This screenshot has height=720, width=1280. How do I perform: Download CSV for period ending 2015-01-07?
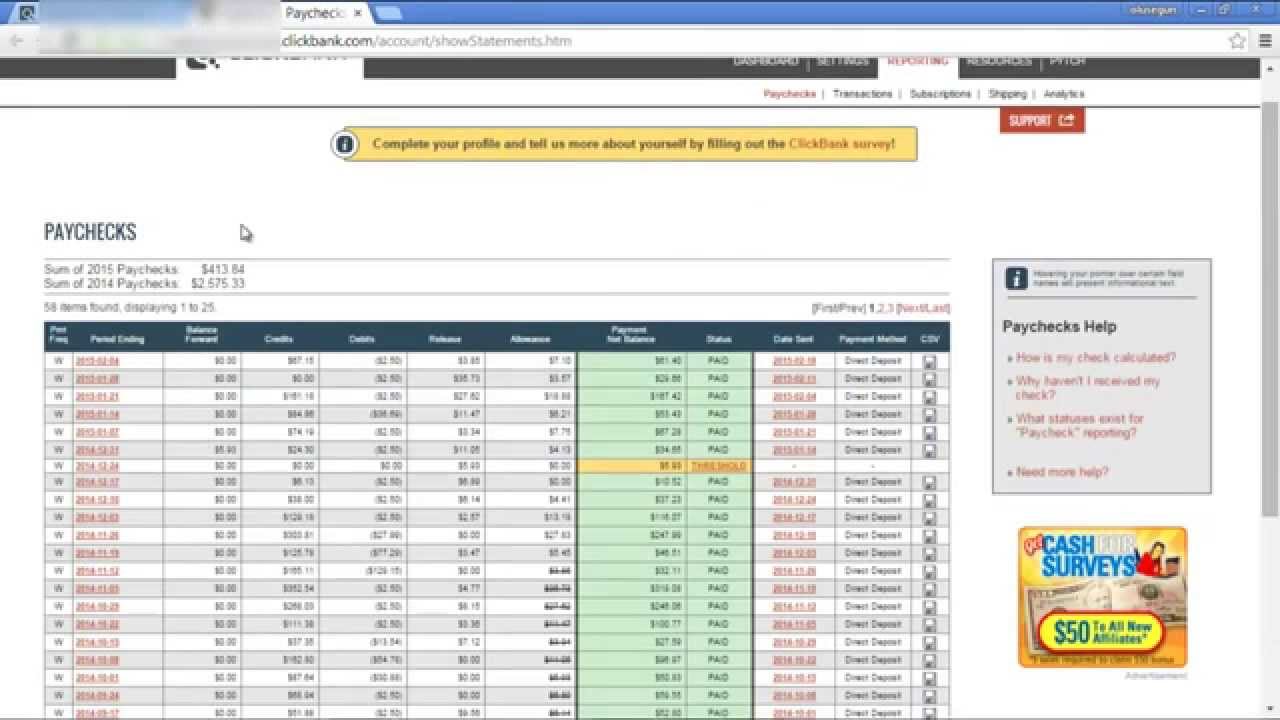coord(929,433)
